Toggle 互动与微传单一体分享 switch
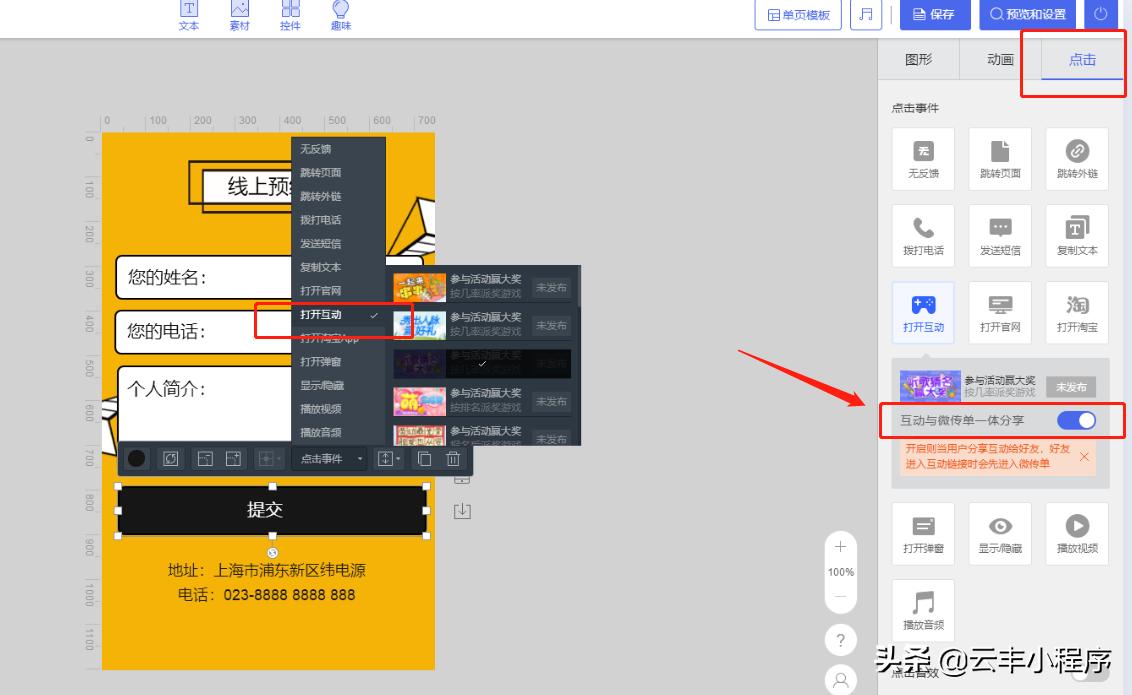Screen dimensions: 1132x695 (1076, 421)
